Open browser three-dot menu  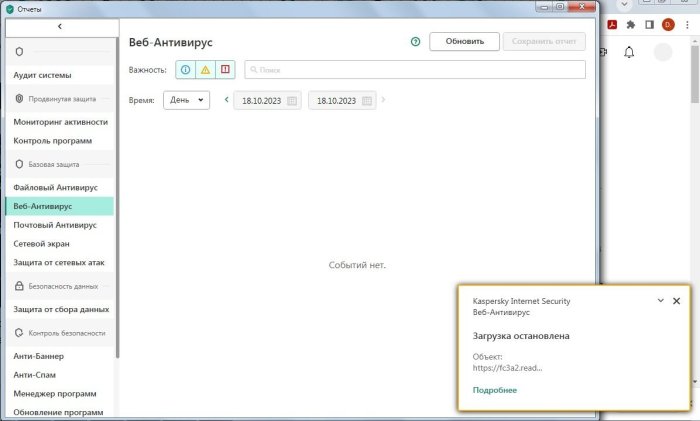[687, 25]
